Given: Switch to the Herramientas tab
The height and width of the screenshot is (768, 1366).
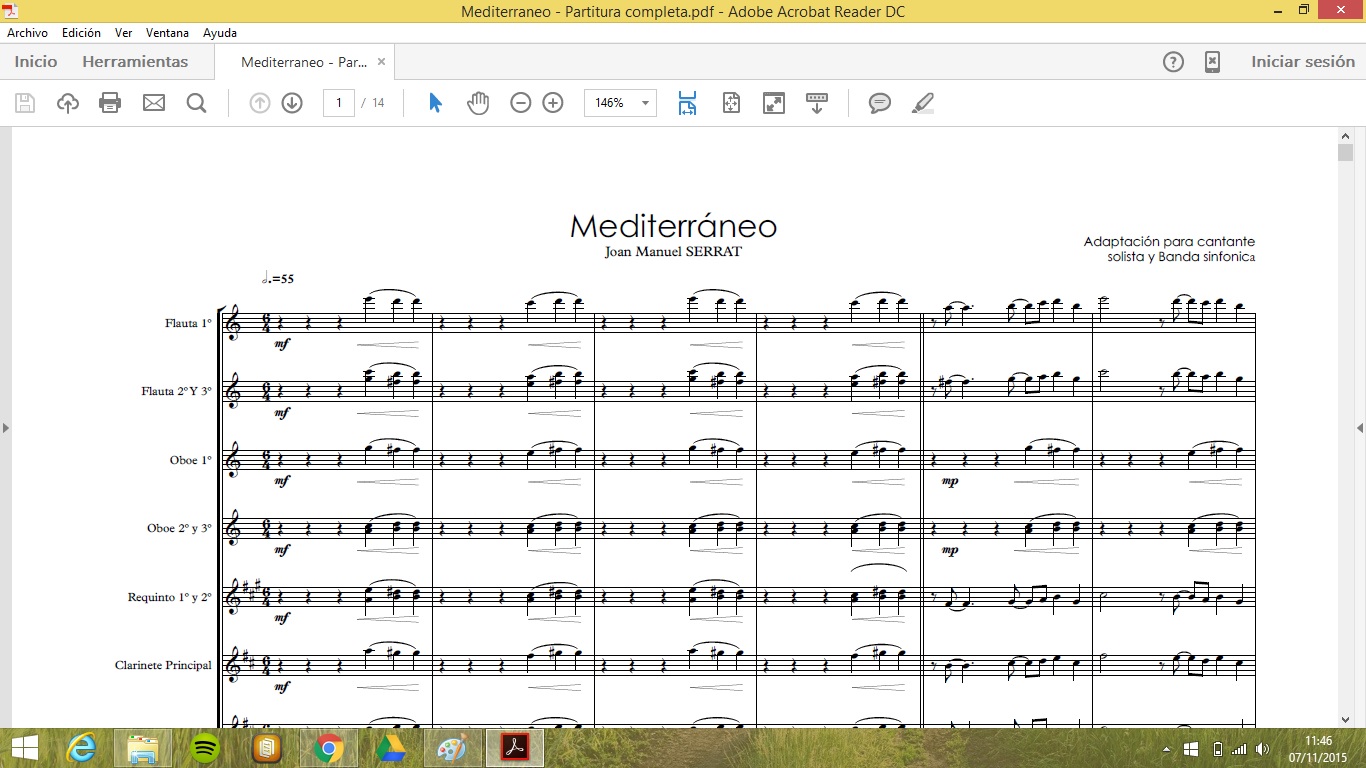Looking at the screenshot, I should (x=135, y=62).
